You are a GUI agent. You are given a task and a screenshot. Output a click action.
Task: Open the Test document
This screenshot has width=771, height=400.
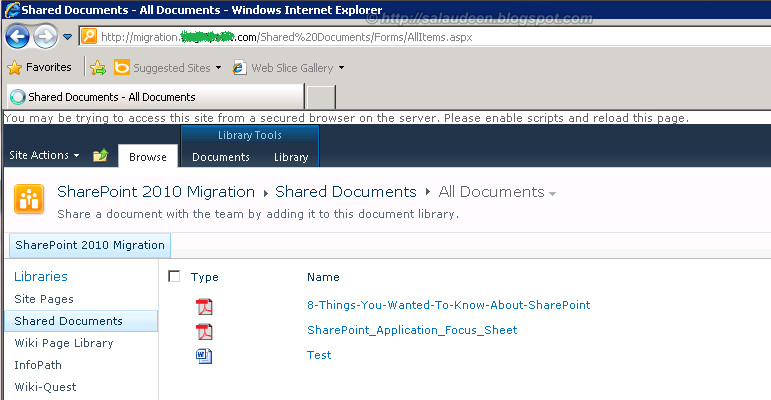coord(319,355)
